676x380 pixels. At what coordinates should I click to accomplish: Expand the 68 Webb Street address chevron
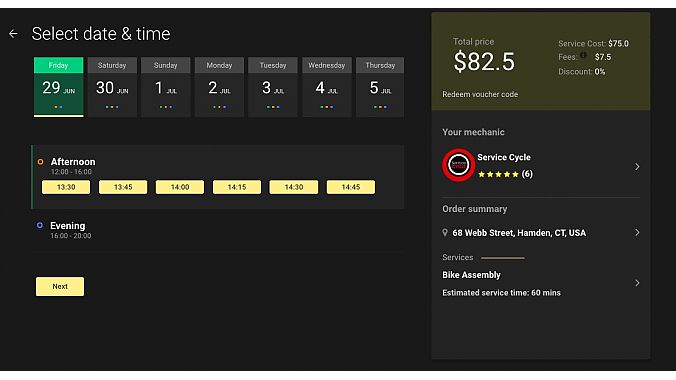click(x=637, y=232)
